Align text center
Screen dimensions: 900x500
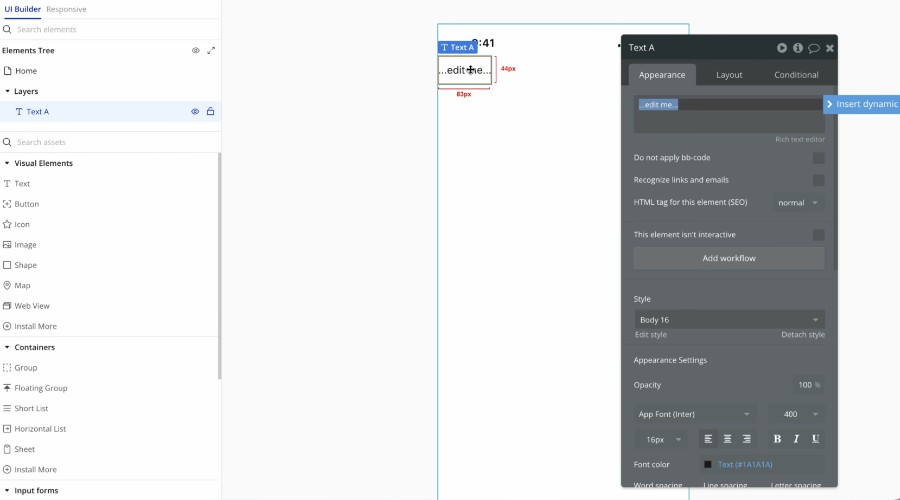(x=727, y=439)
